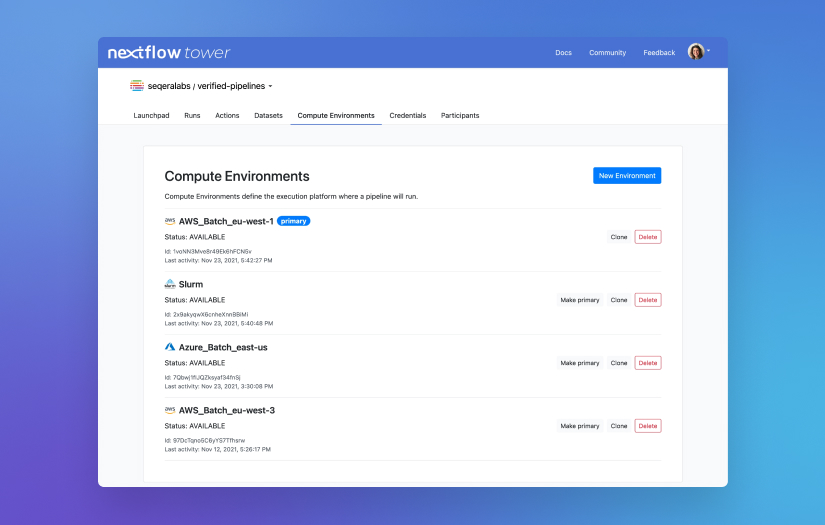825x525 pixels.
Task: Click the Id text under Slurm
Action: pos(206,315)
